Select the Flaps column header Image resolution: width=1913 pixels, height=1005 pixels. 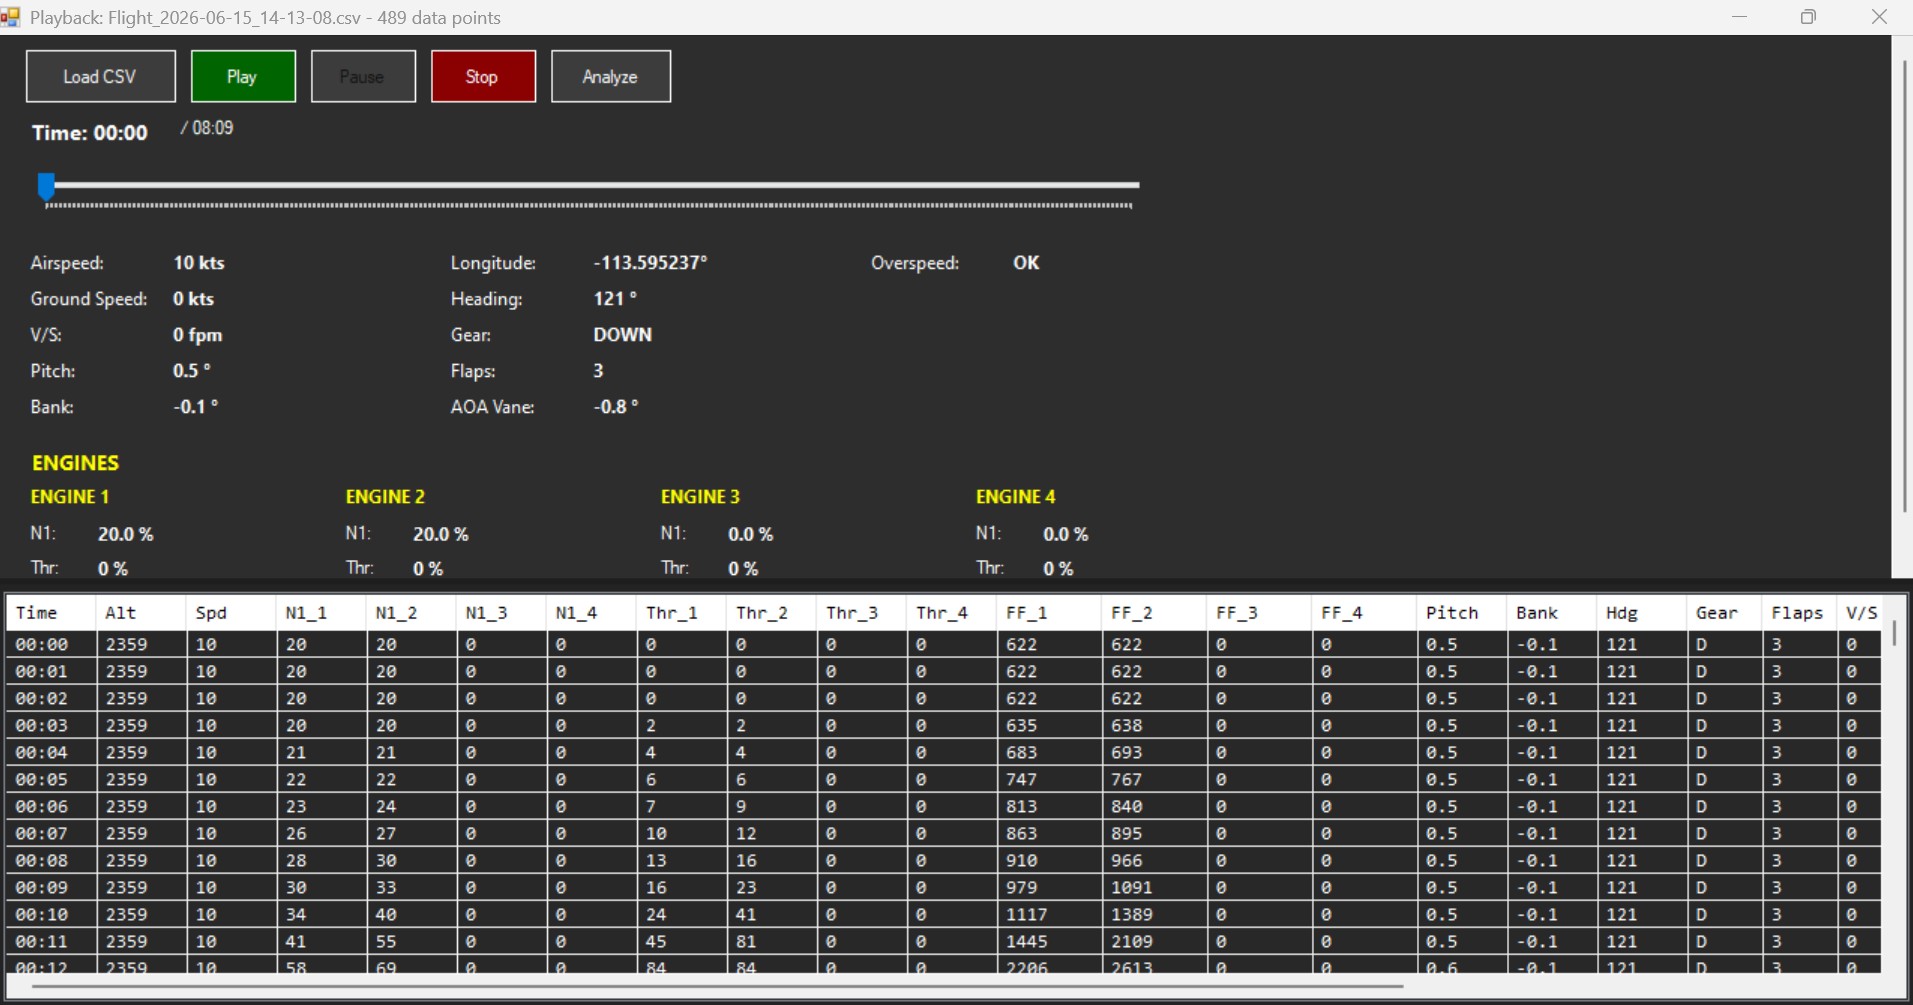point(1799,613)
